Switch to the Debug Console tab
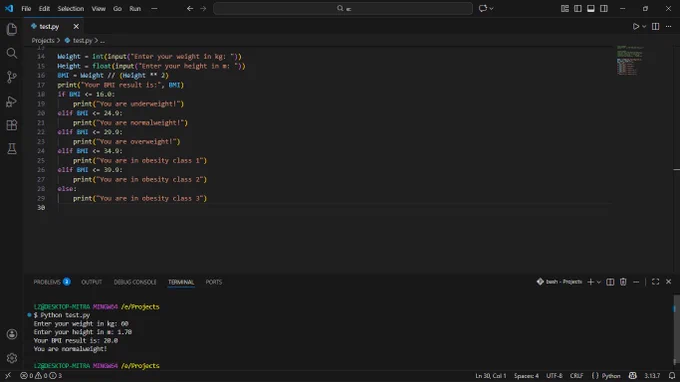The image size is (680, 382). pos(135,282)
